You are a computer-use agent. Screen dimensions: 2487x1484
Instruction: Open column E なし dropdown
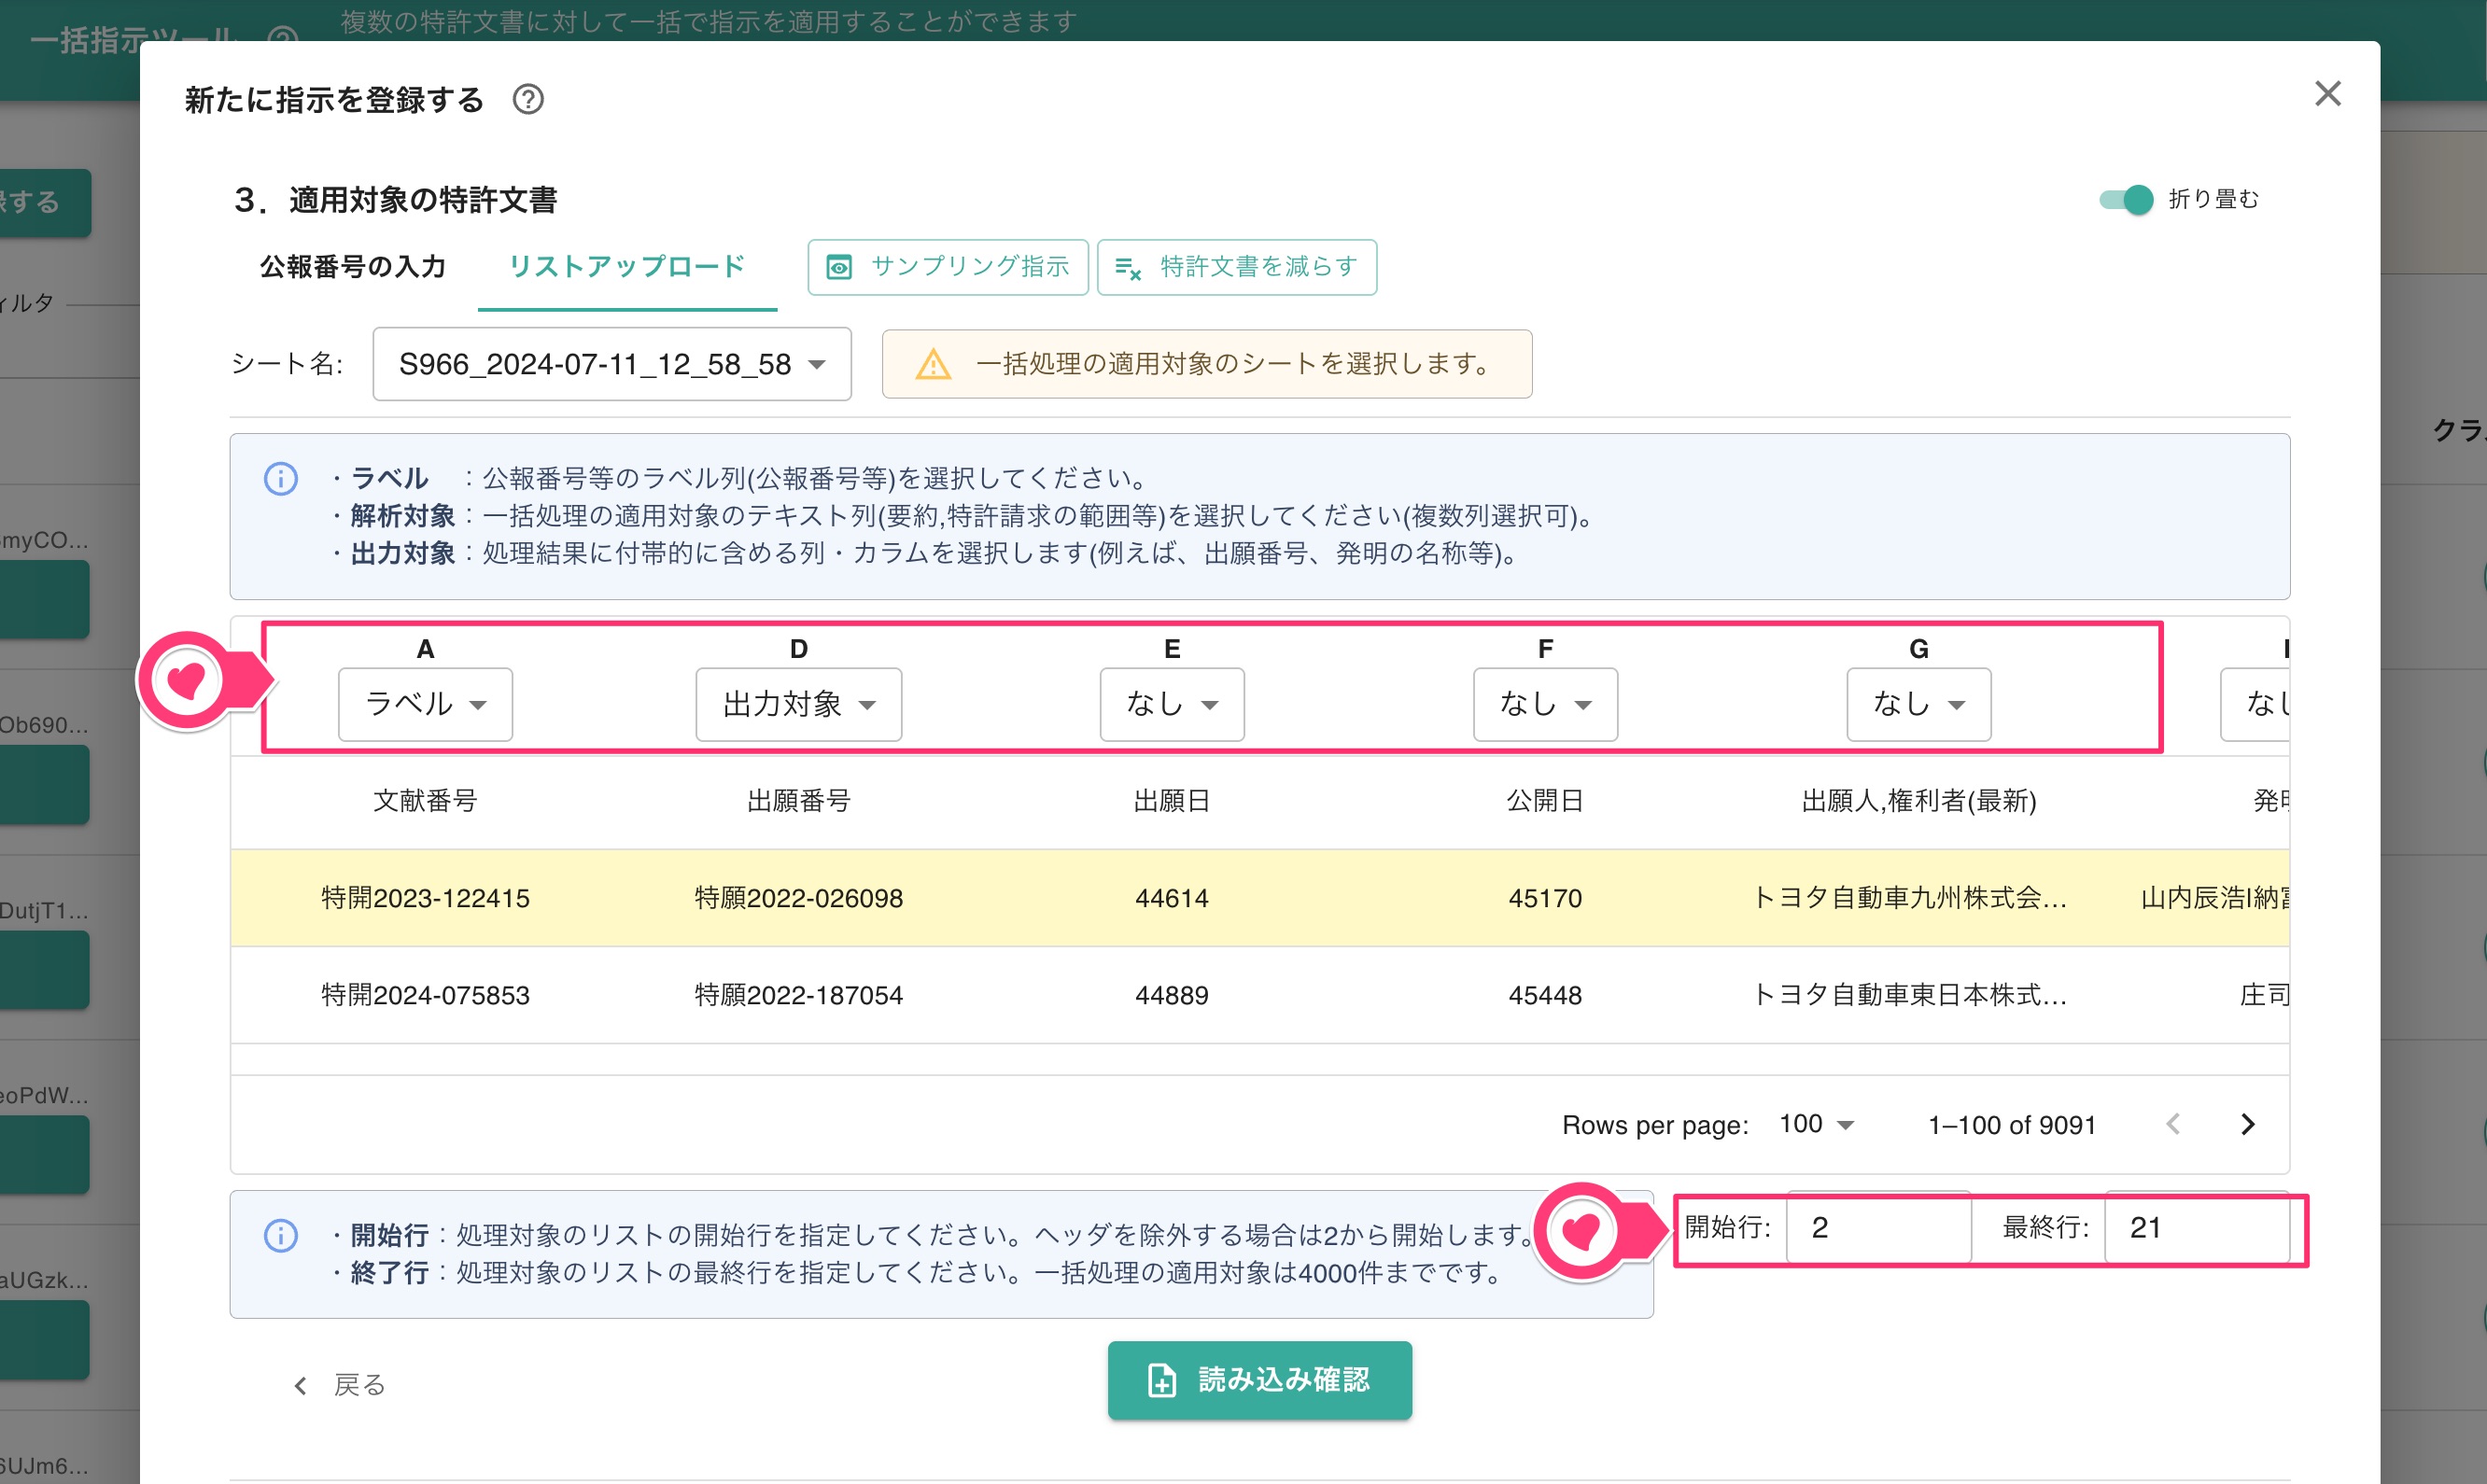tap(1172, 704)
